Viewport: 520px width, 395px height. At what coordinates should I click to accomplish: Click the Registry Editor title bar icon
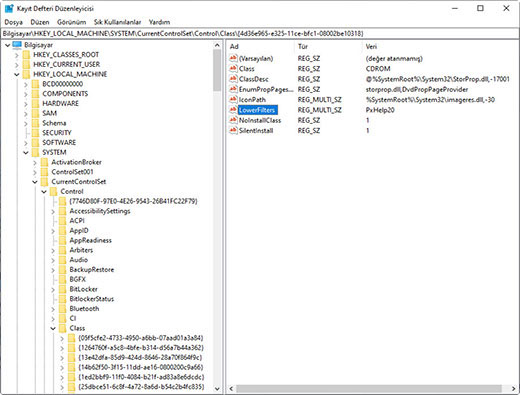pos(9,8)
